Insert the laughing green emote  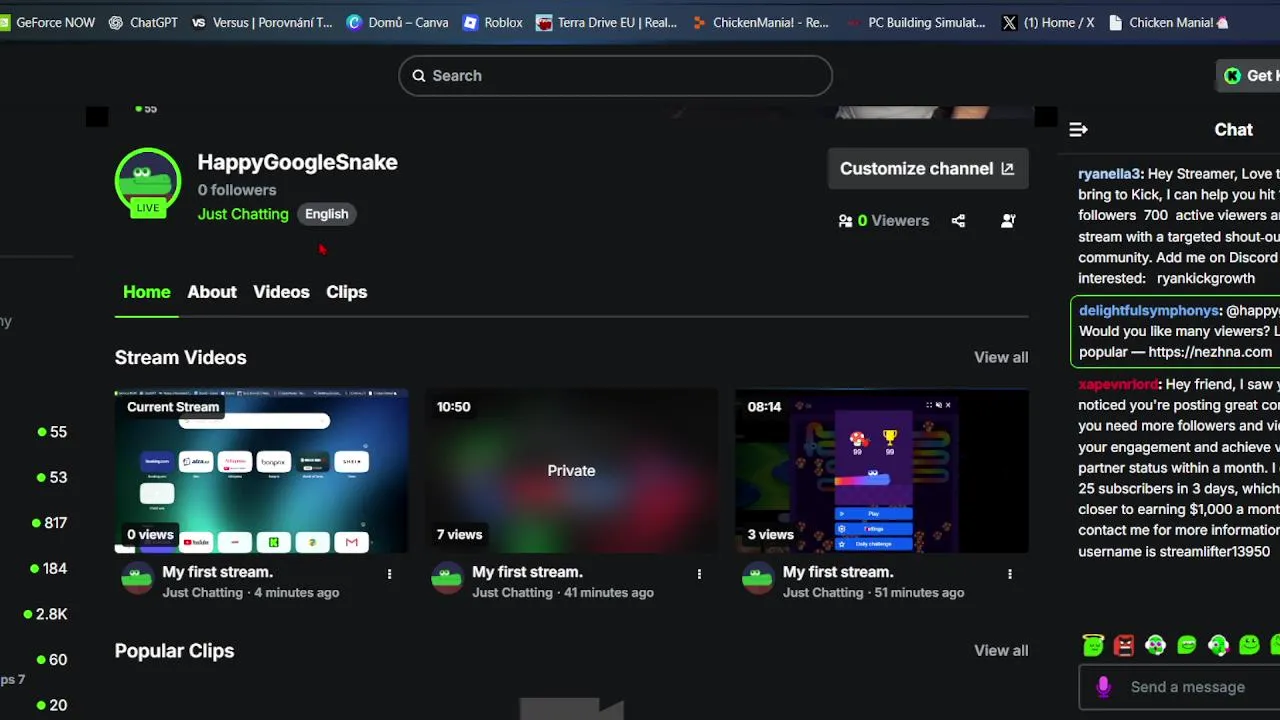click(1187, 645)
